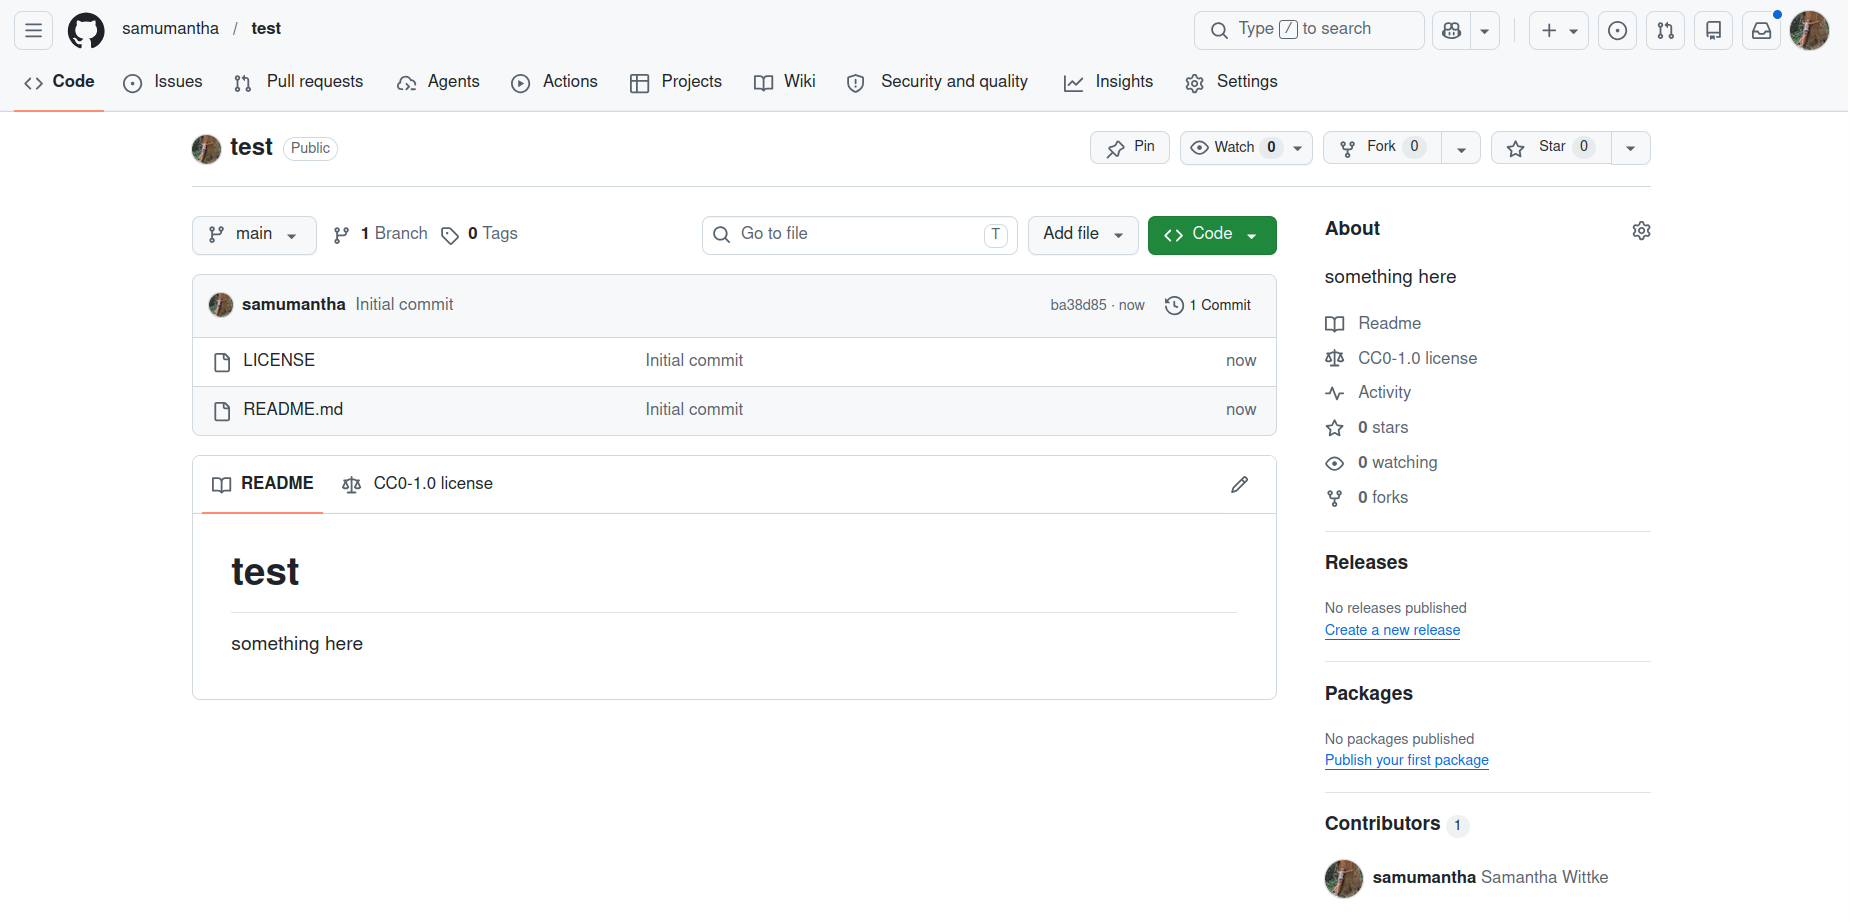Open the issues icon in top header
The image size is (1850, 922).
[x=1617, y=30]
